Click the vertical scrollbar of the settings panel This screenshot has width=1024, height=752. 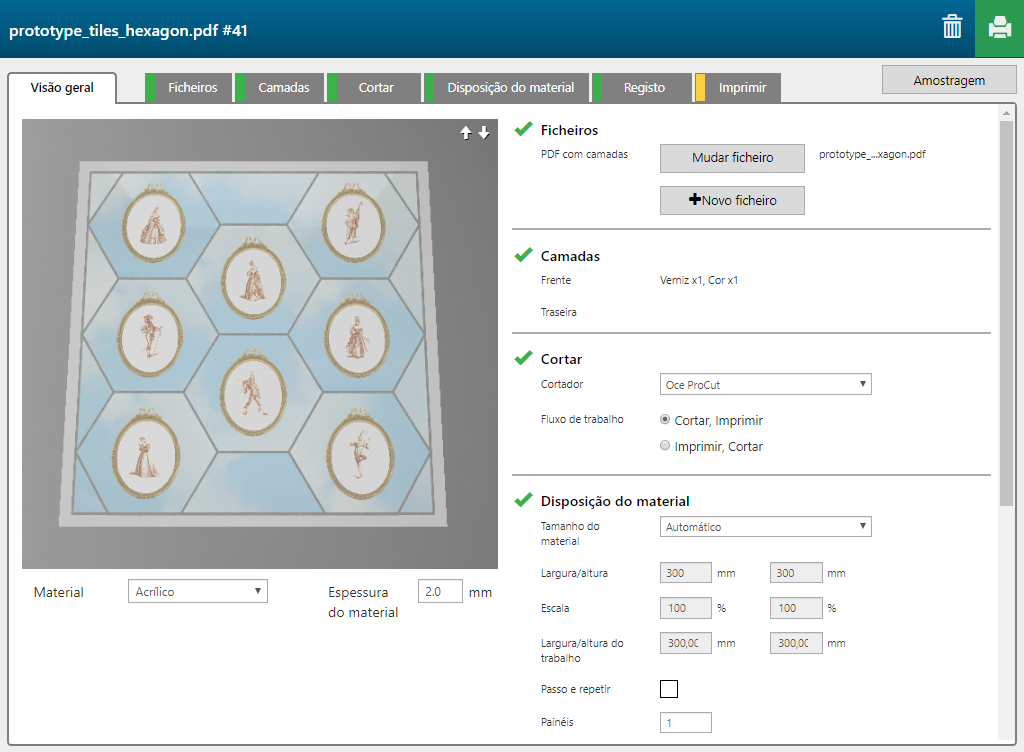[1006, 313]
